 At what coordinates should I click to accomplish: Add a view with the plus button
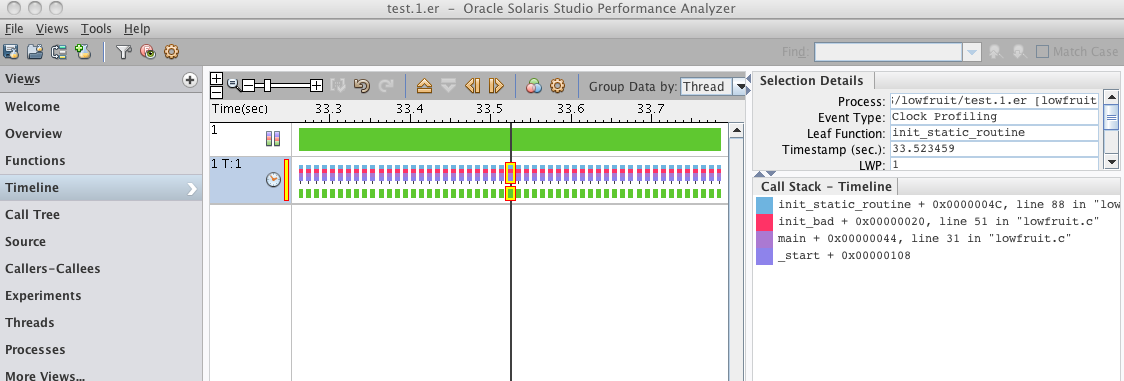click(190, 79)
